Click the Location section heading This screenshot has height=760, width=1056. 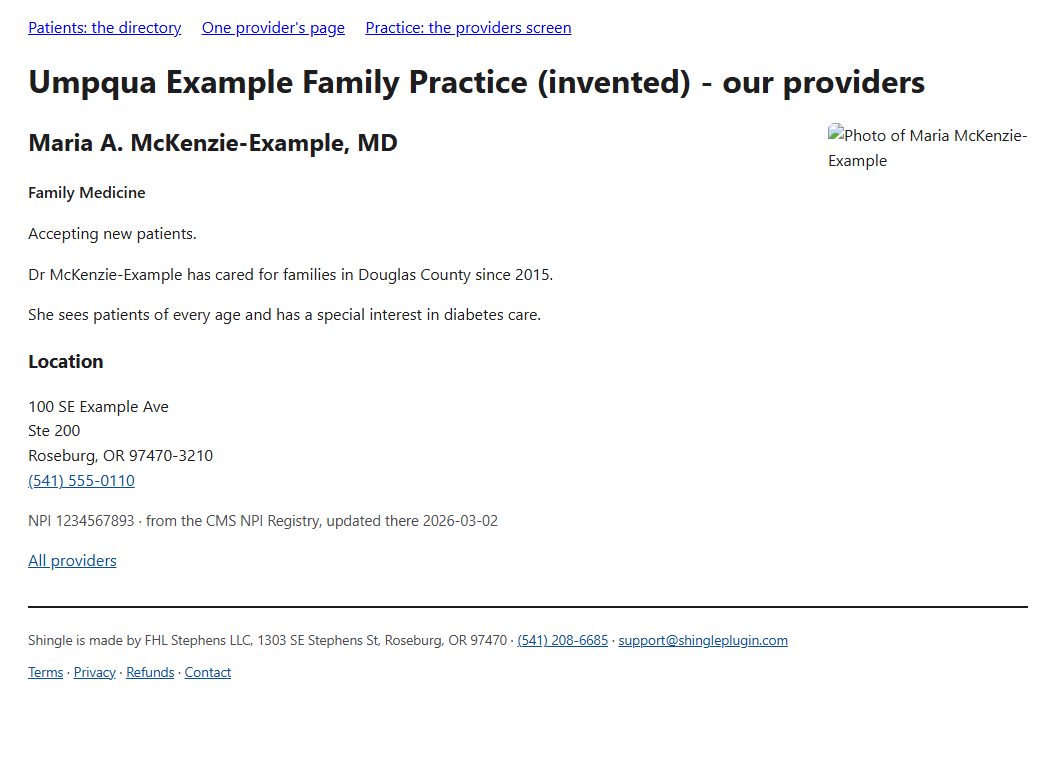pos(65,362)
